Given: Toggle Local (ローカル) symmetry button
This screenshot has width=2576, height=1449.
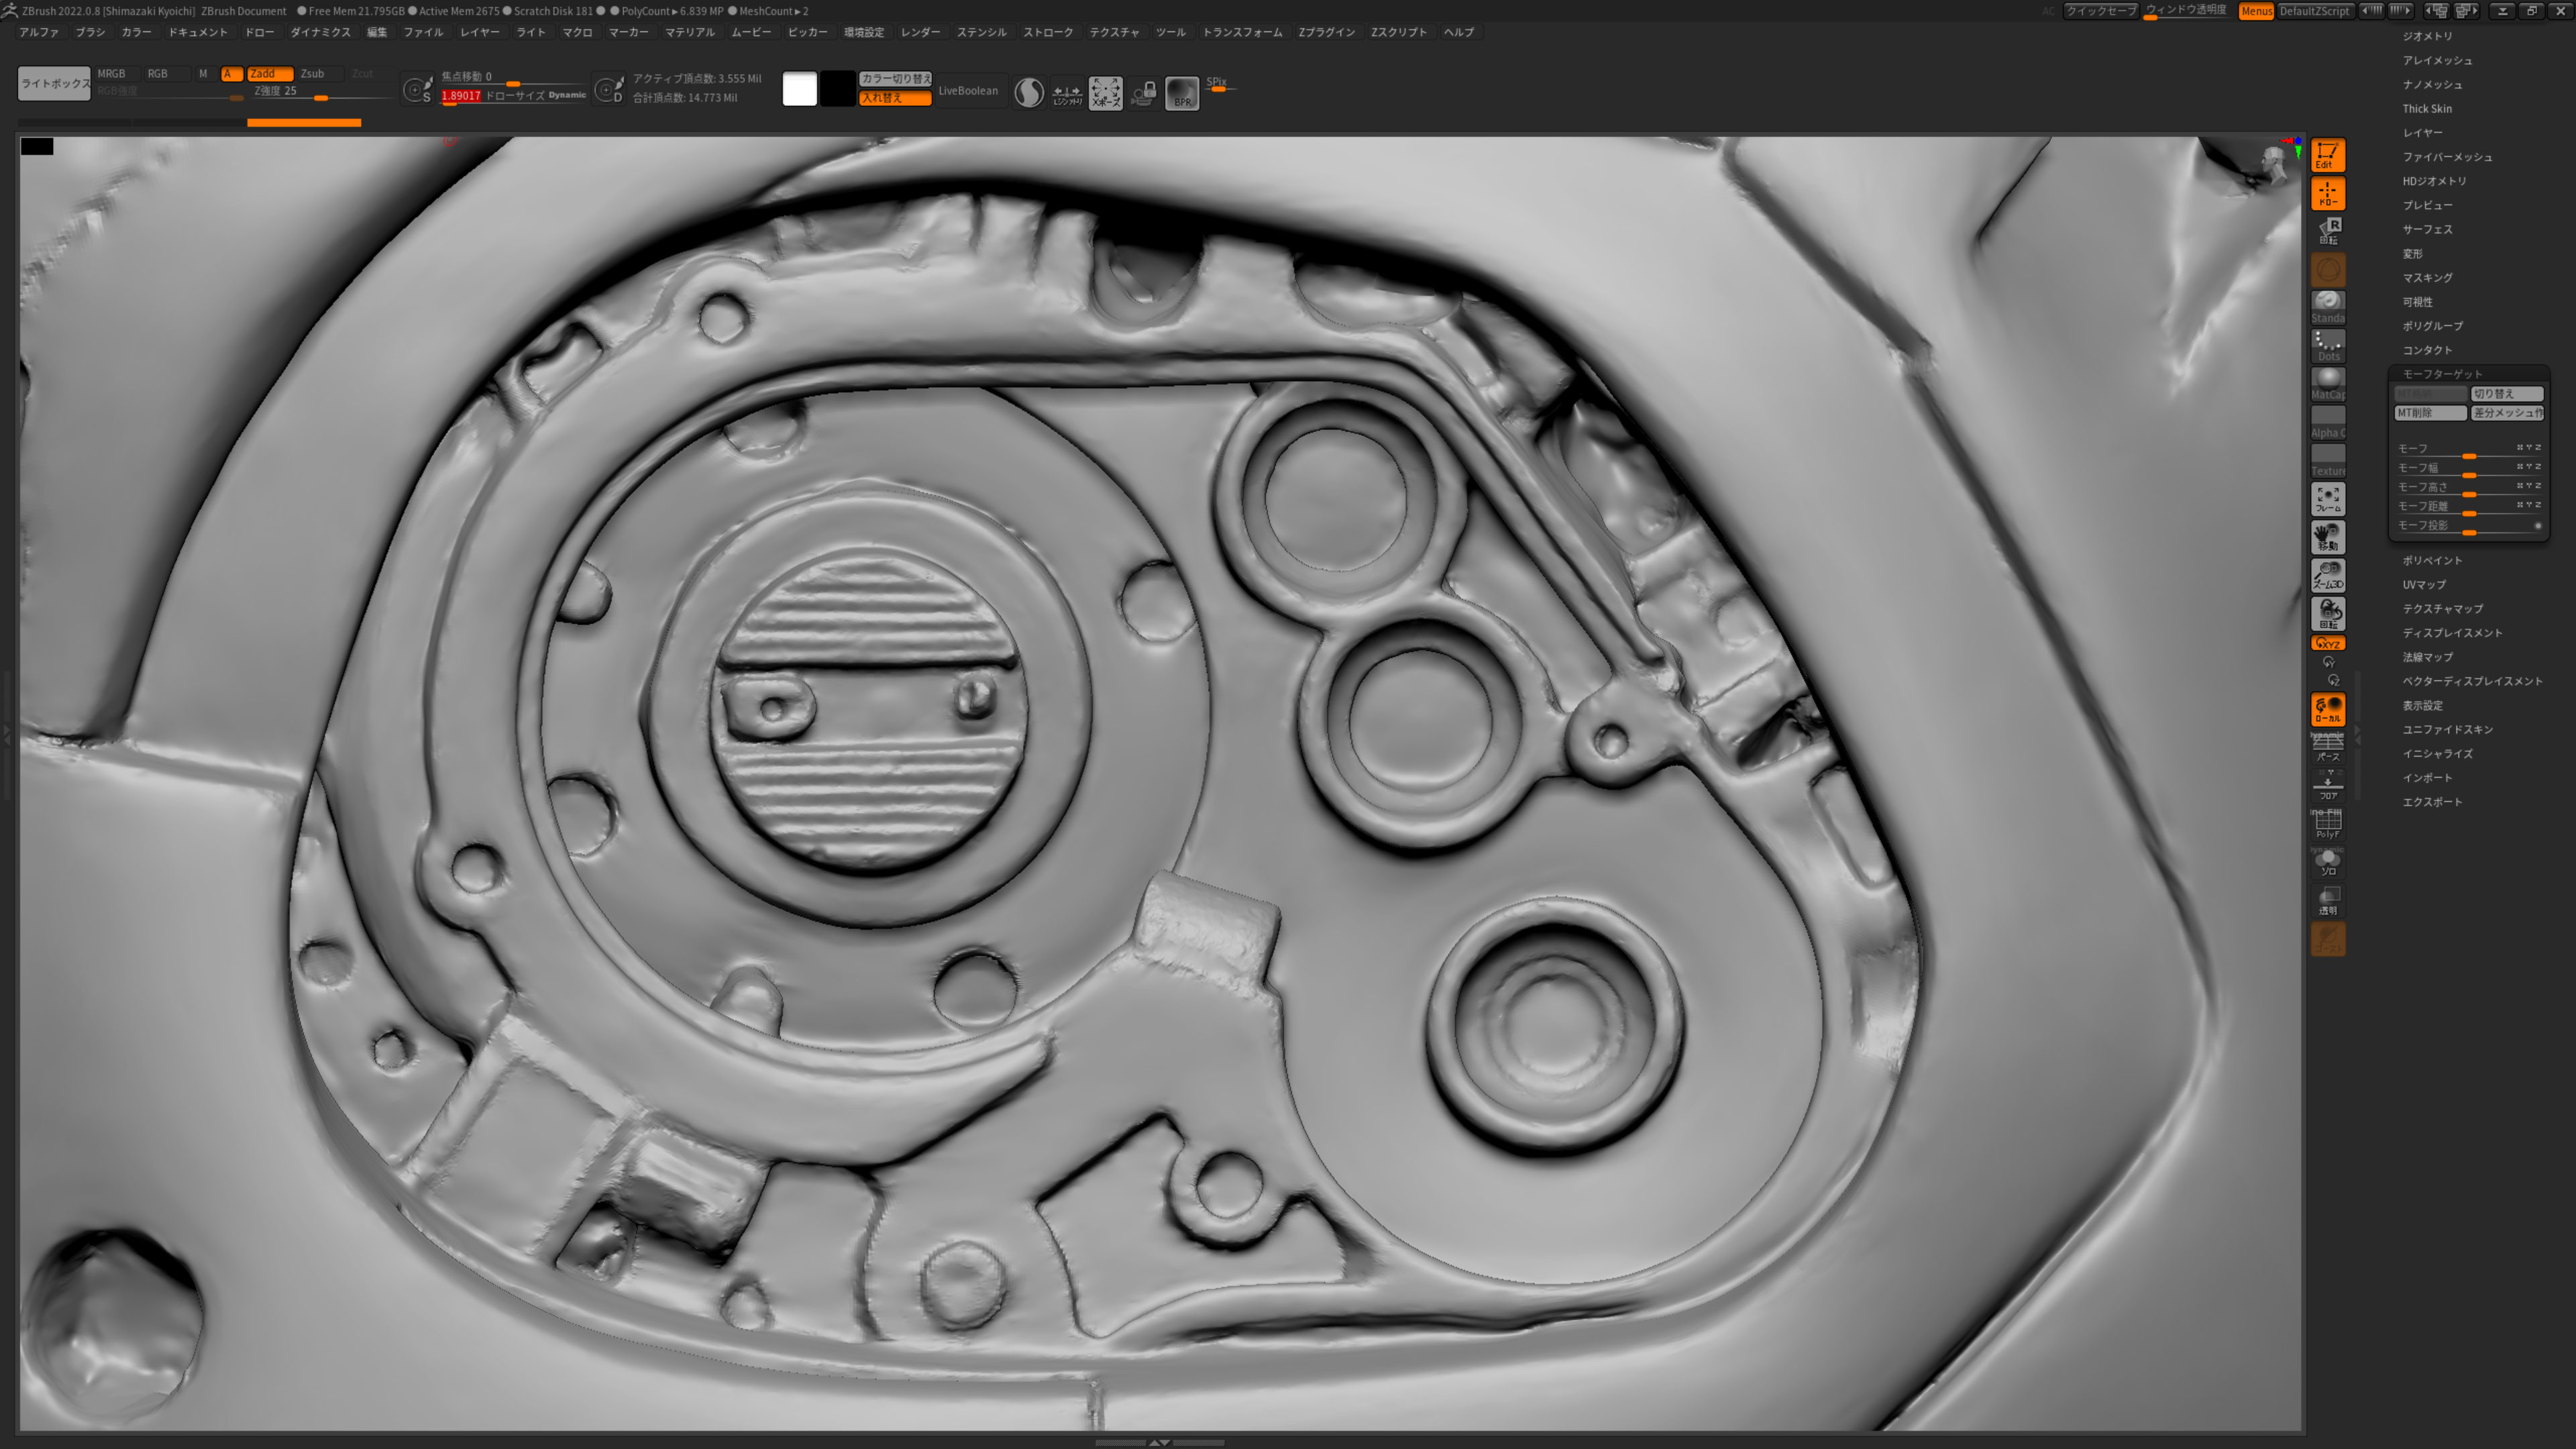Looking at the screenshot, I should pos(2327,709).
